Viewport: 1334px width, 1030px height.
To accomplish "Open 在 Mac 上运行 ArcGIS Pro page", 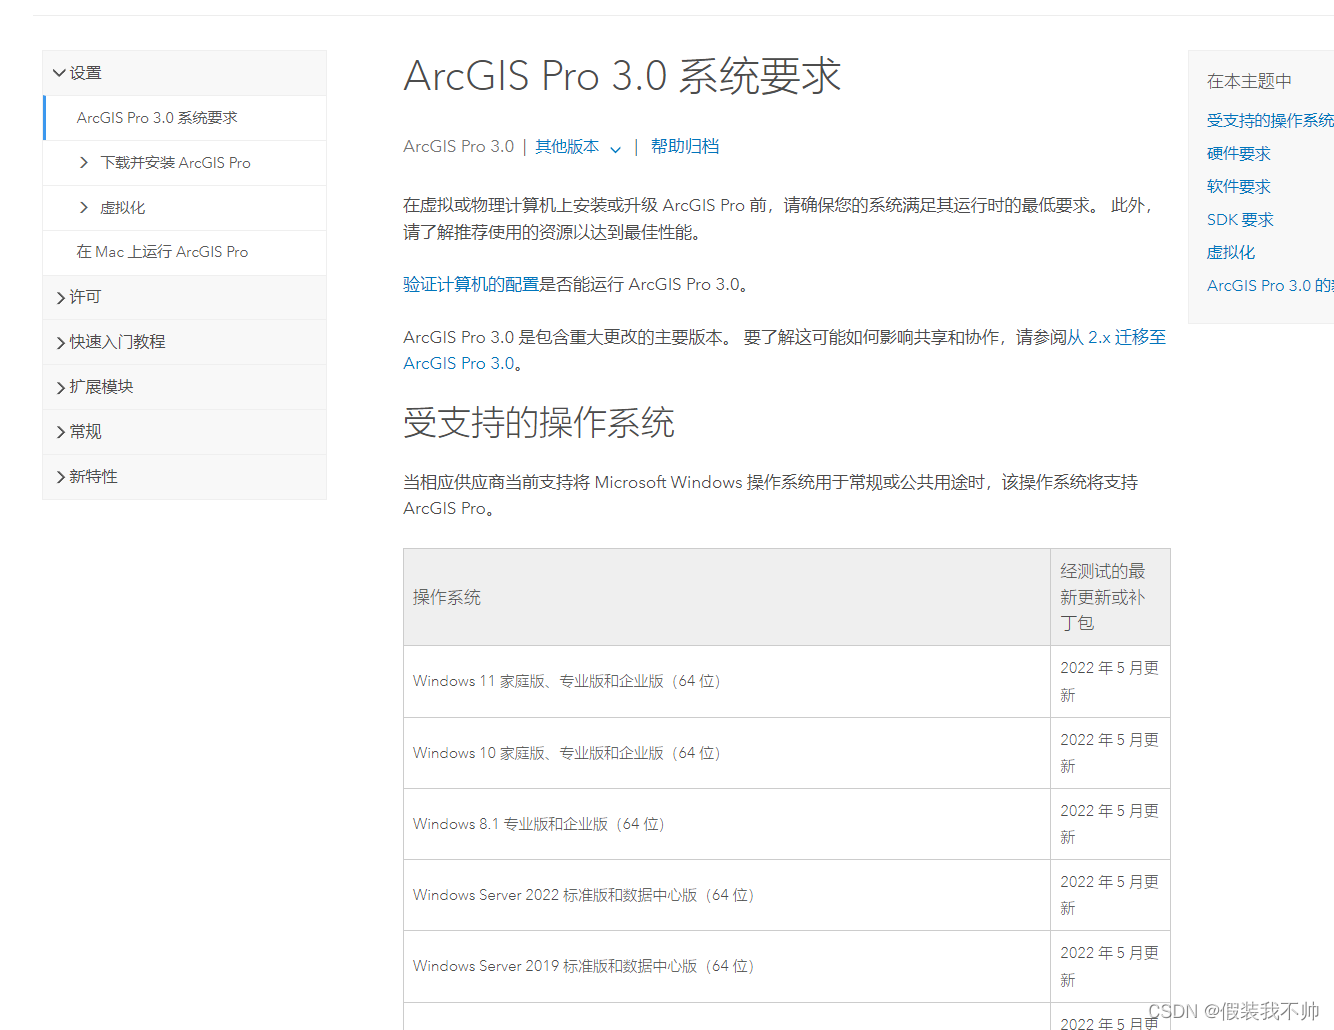I will 162,252.
